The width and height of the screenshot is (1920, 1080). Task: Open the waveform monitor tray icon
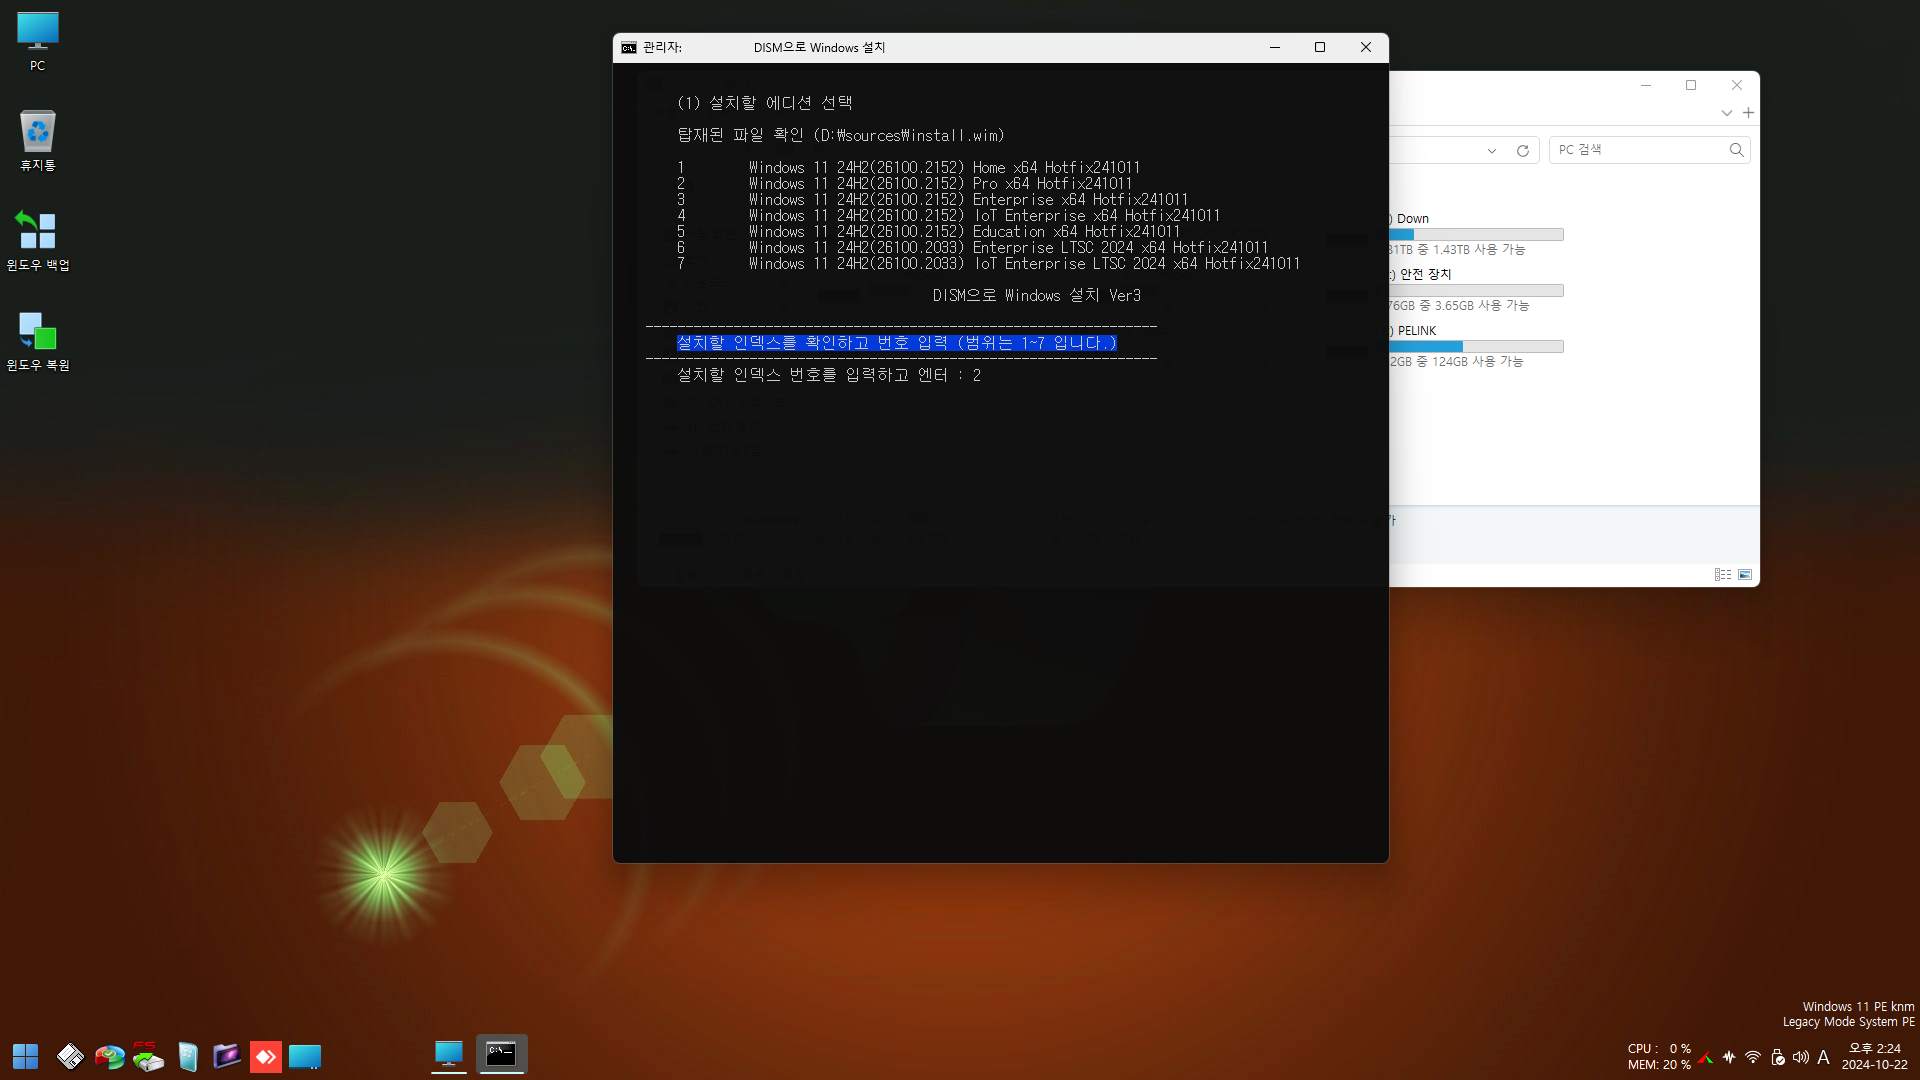[1729, 1057]
